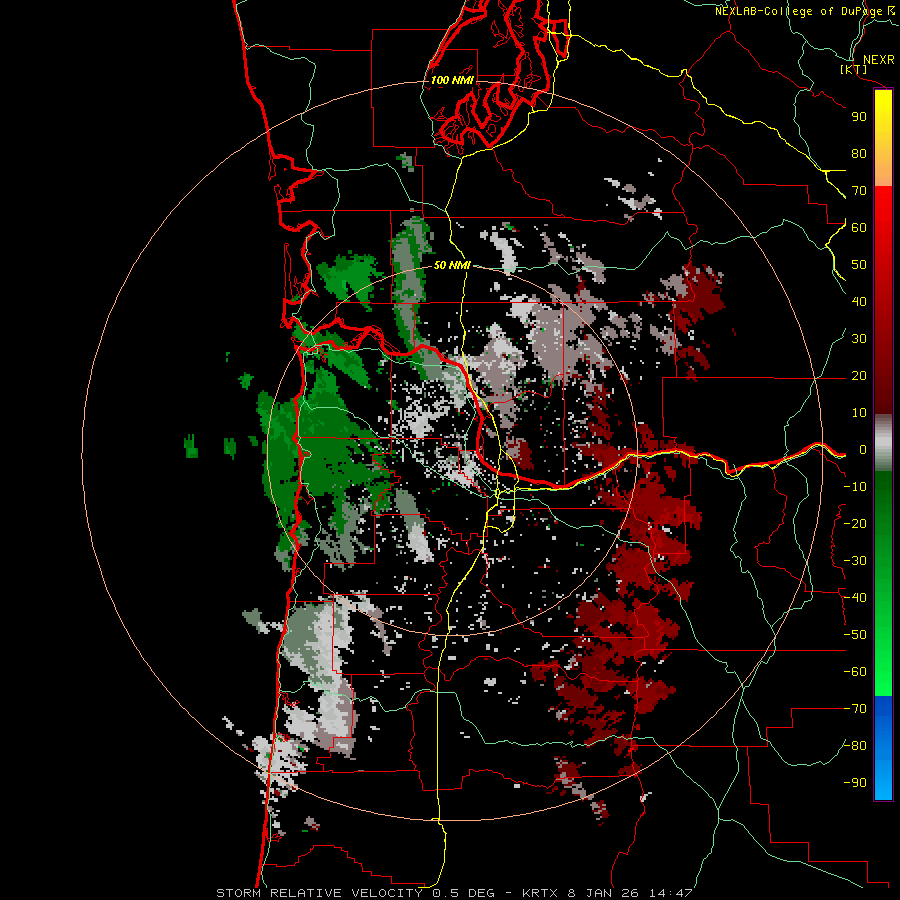Click the 40 value on velocity scale
This screenshot has height=900, width=900.
[859, 301]
